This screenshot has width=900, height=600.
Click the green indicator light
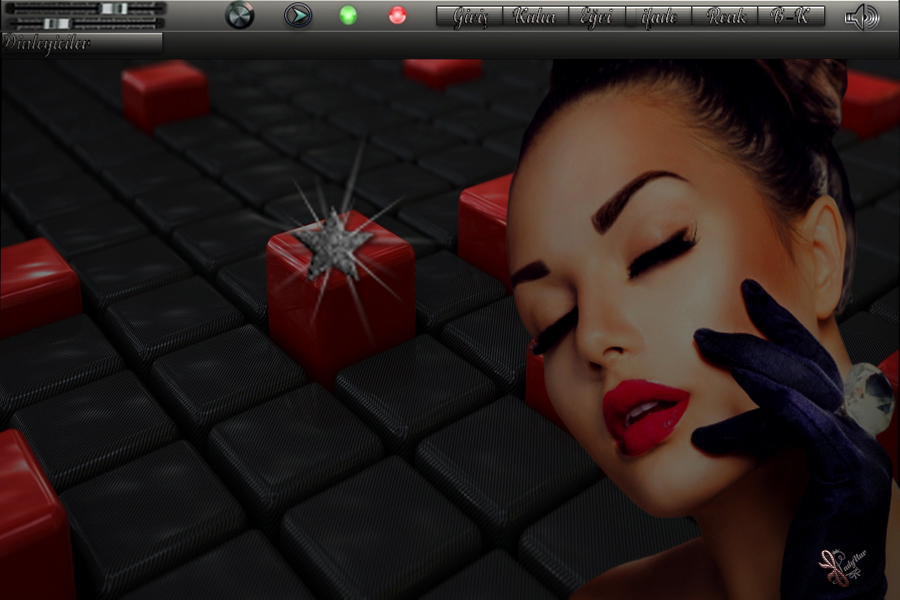click(x=348, y=16)
